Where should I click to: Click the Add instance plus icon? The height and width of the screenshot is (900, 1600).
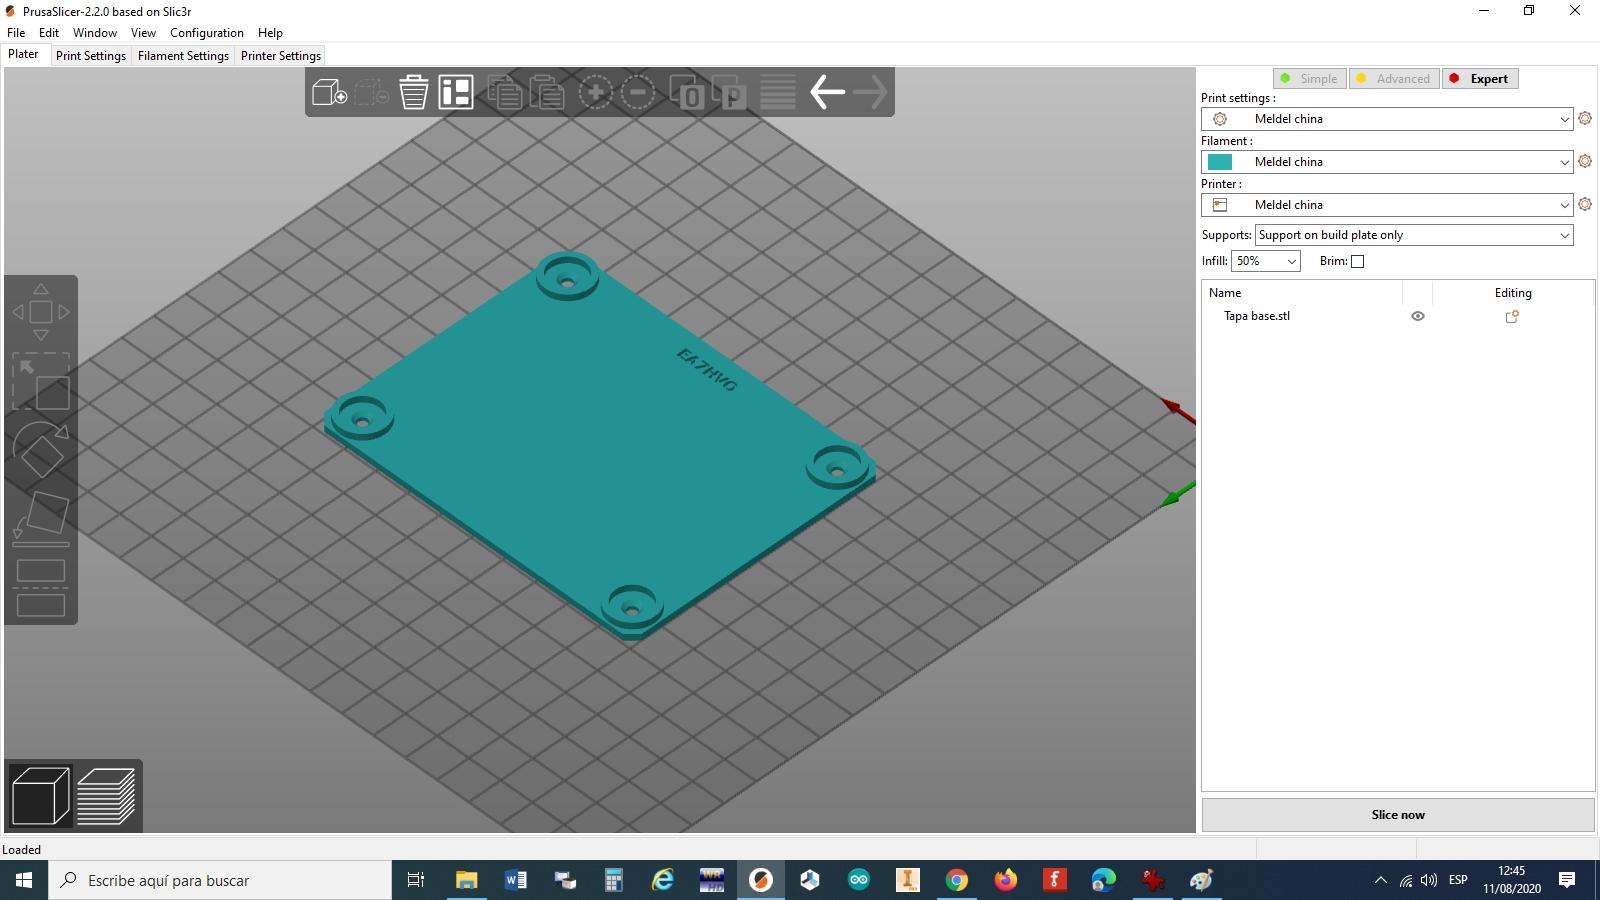pos(595,93)
